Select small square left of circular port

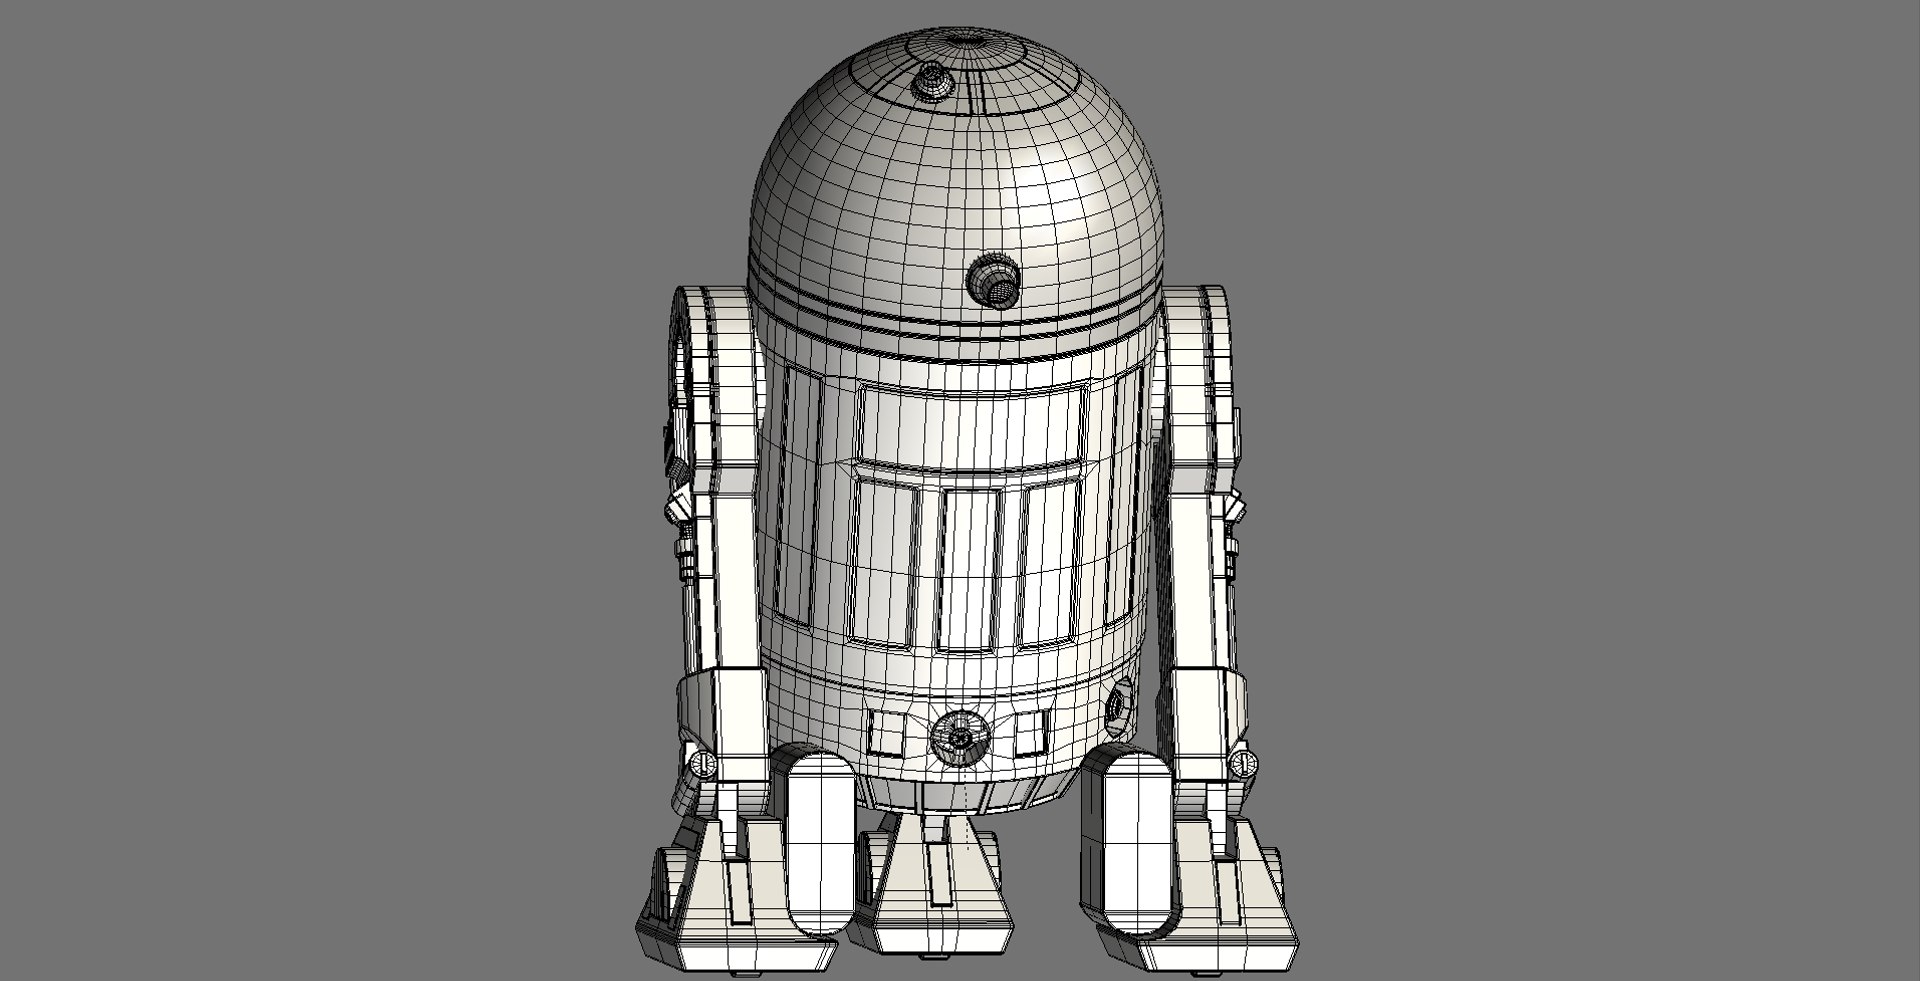point(885,733)
